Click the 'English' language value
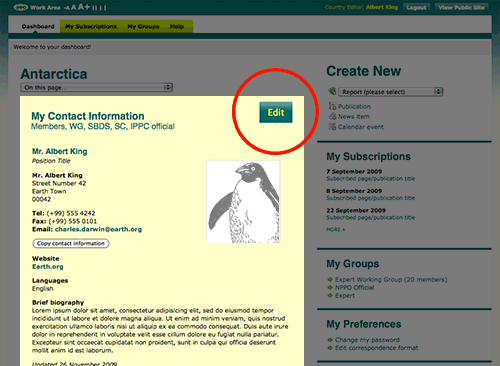 (43, 289)
